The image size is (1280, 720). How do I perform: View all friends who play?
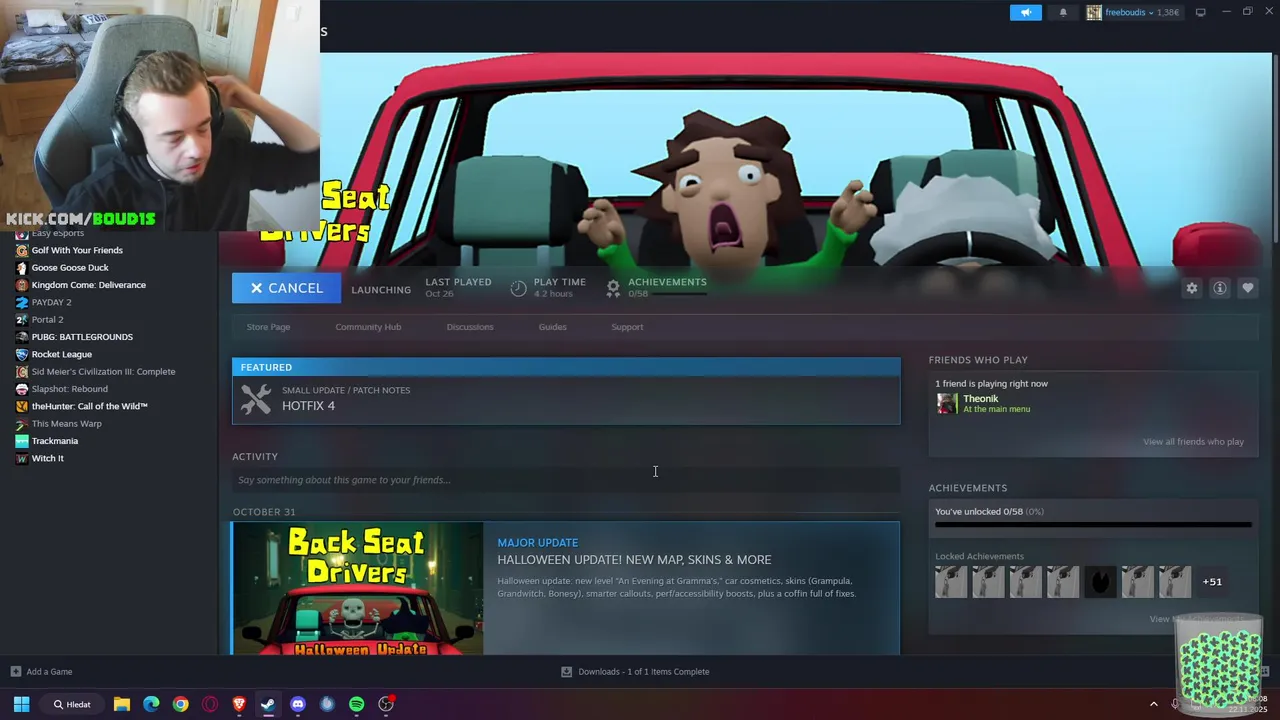1193,442
